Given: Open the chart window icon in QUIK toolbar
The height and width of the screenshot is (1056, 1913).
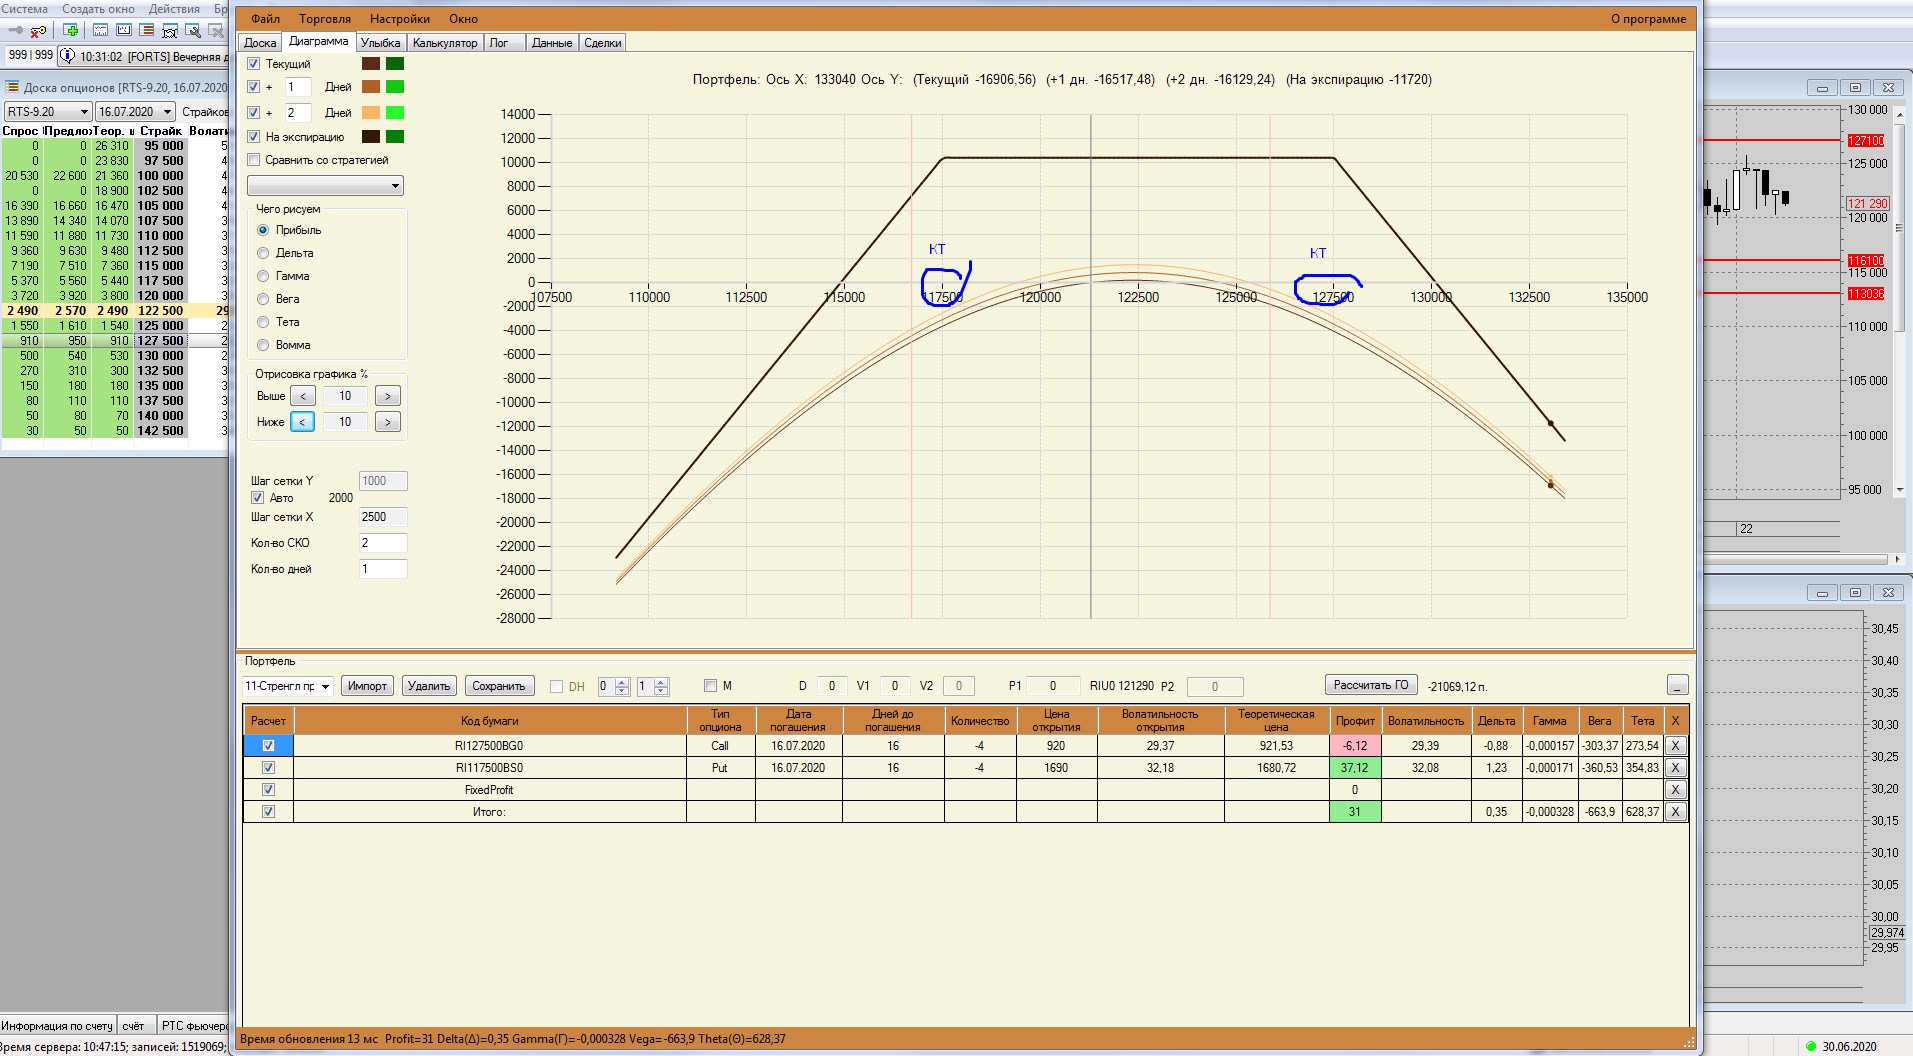Looking at the screenshot, I should pos(100,31).
